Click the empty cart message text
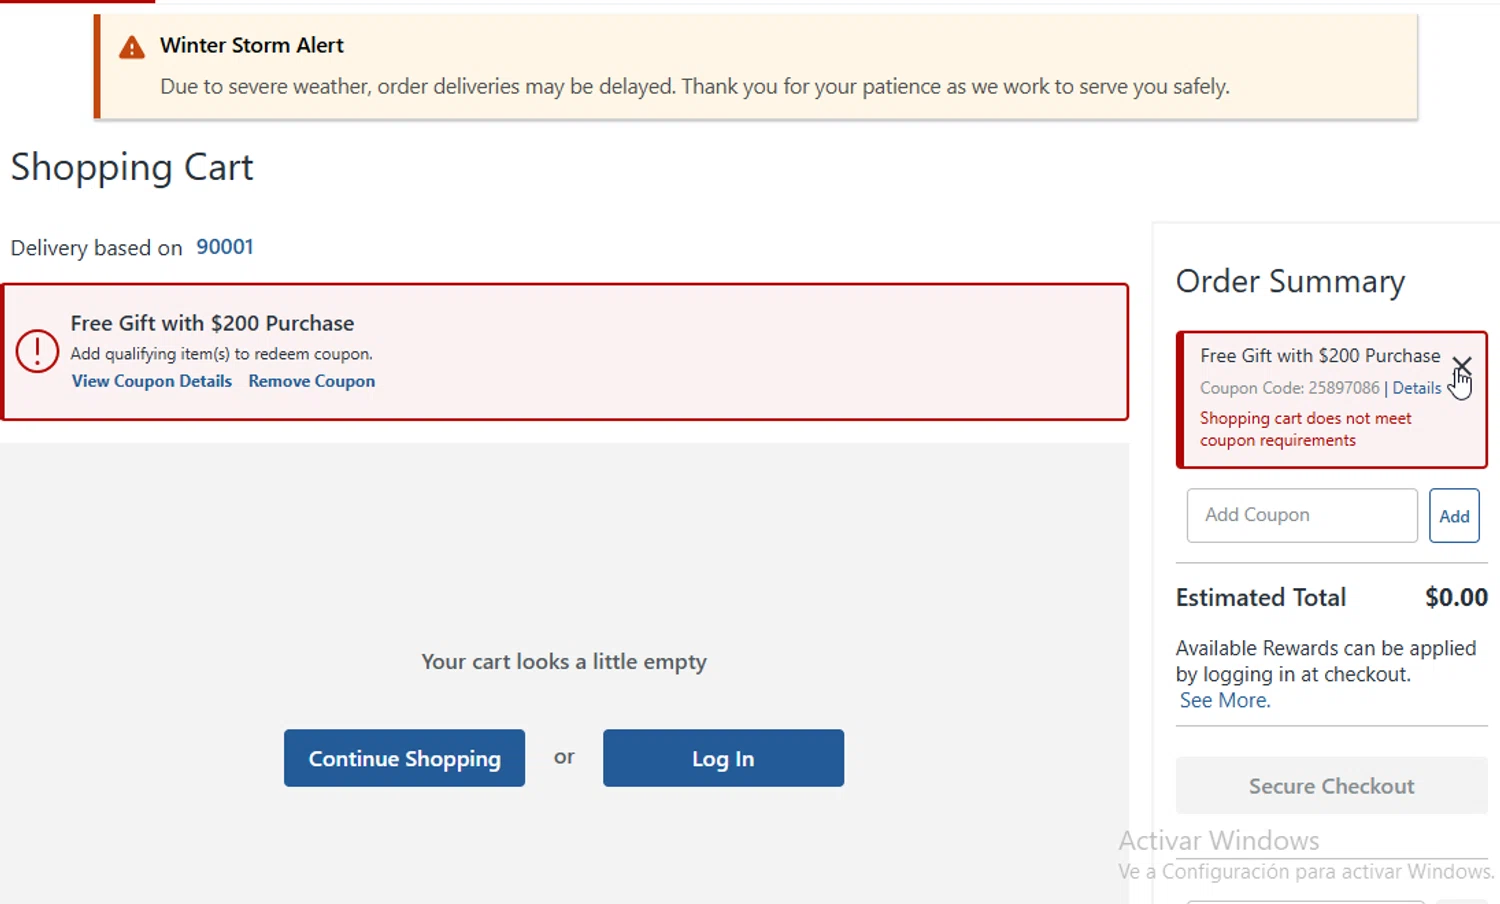The width and height of the screenshot is (1500, 904). (x=563, y=661)
